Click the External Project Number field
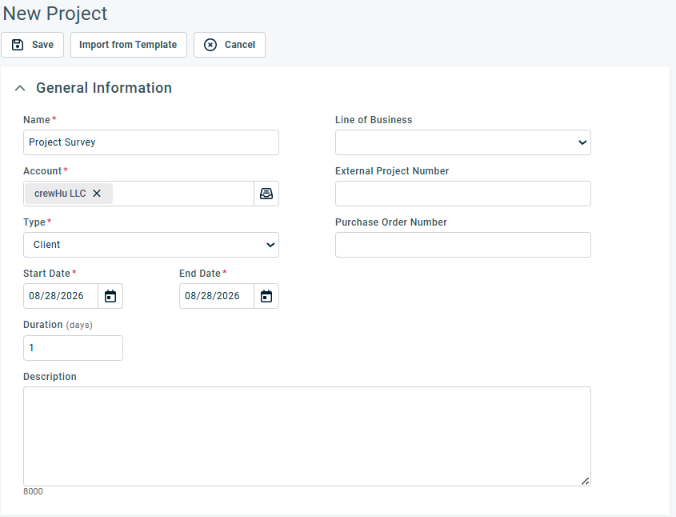 tap(463, 194)
